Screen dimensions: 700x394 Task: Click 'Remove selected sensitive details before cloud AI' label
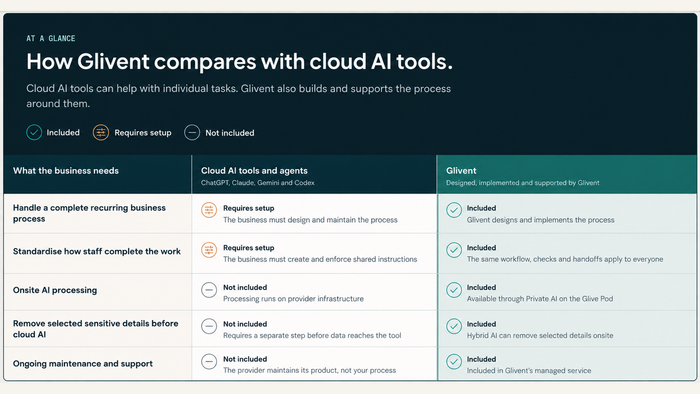(x=96, y=329)
